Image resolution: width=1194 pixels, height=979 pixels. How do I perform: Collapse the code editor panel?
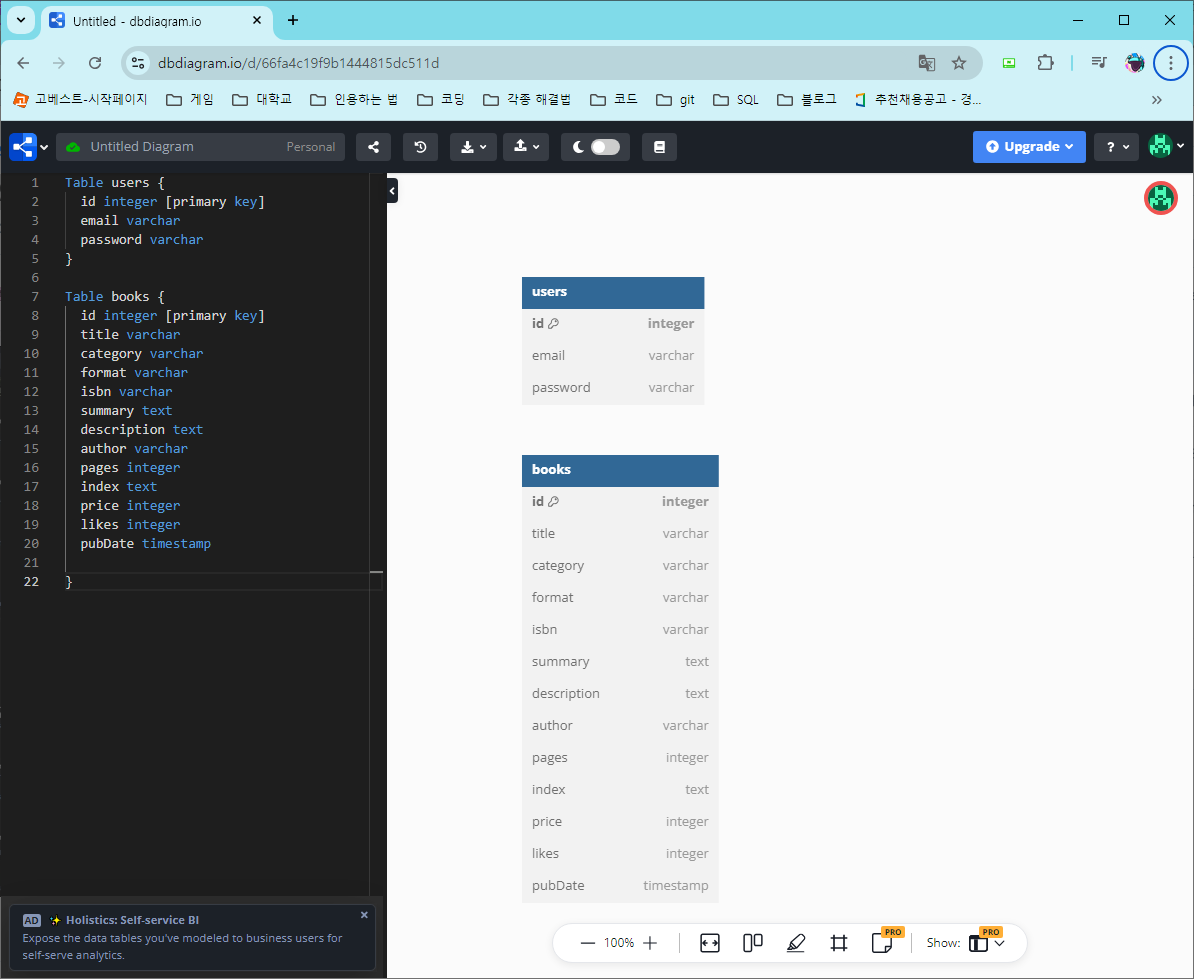tap(392, 190)
